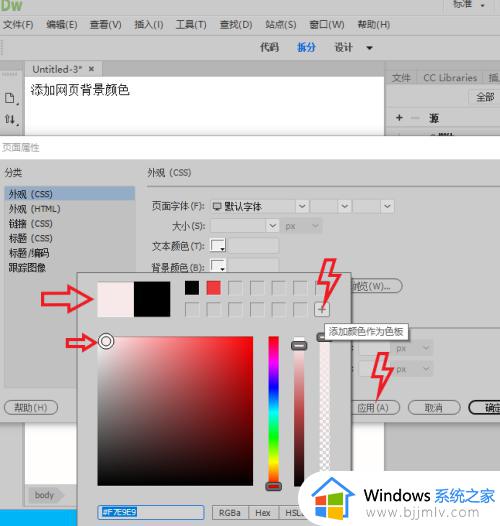Click the 文本颜色 hex value field
The height and width of the screenshot is (526, 500).
pos(254,246)
